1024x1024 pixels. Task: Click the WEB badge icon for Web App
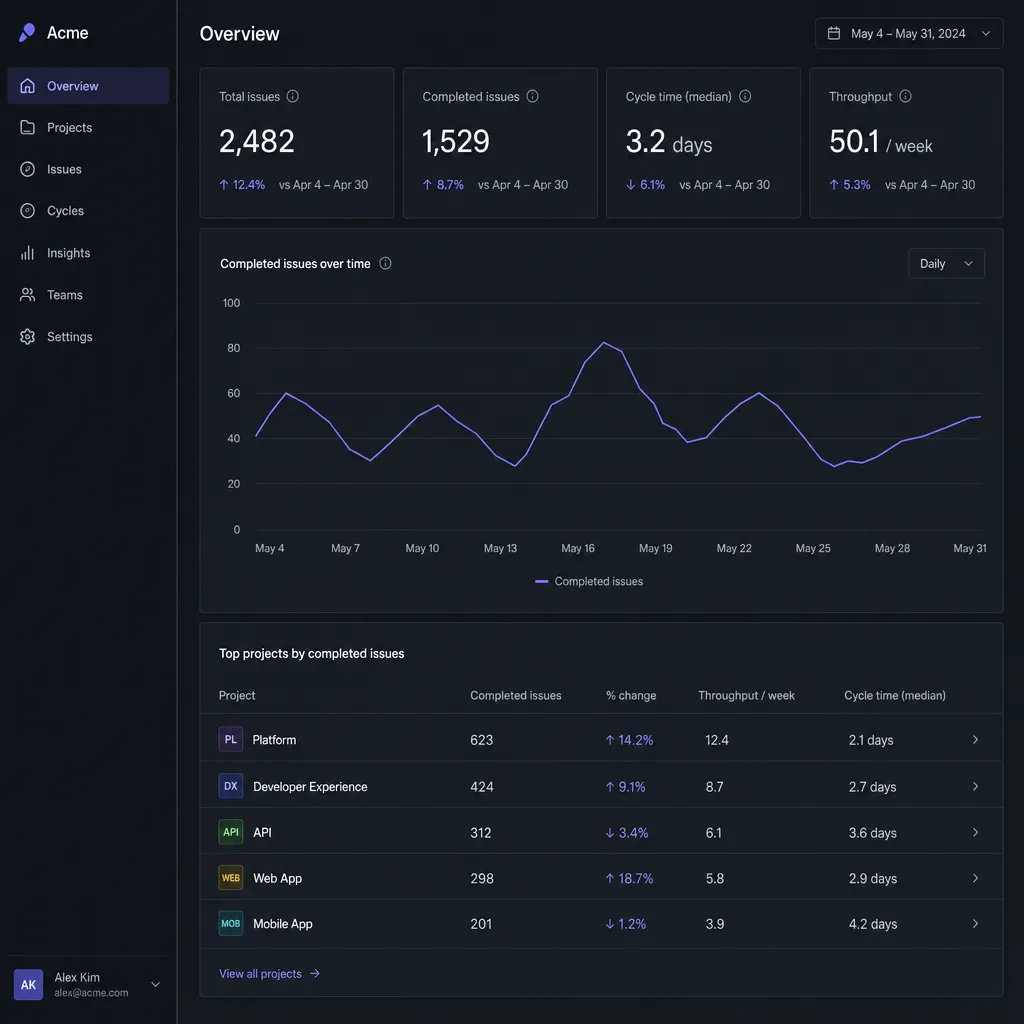pos(231,878)
